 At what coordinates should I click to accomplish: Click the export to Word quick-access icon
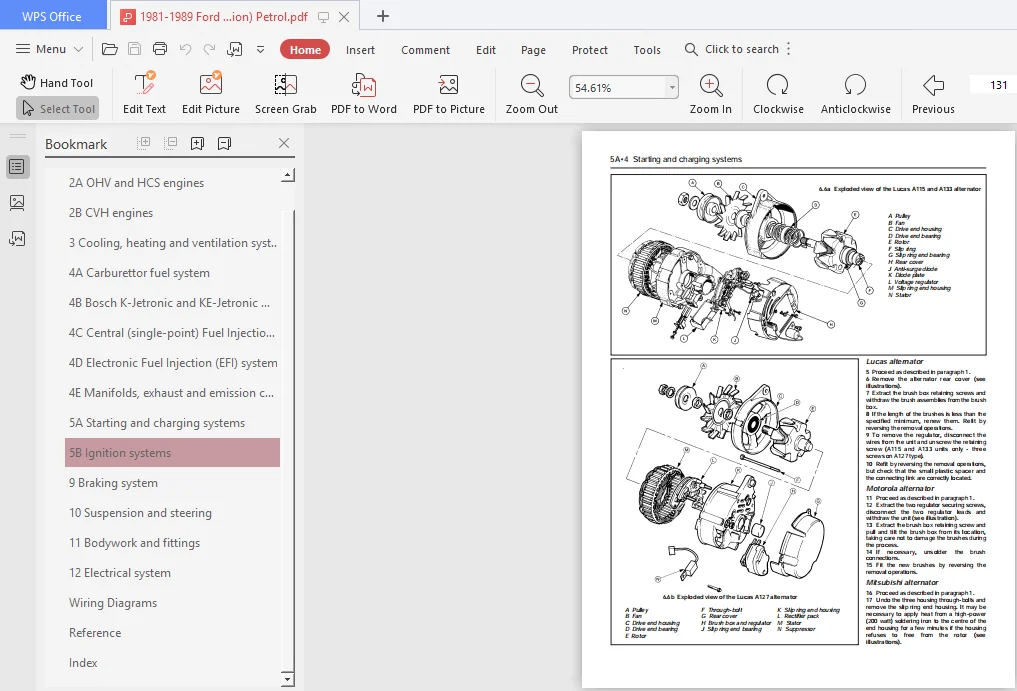pyautogui.click(x=234, y=49)
